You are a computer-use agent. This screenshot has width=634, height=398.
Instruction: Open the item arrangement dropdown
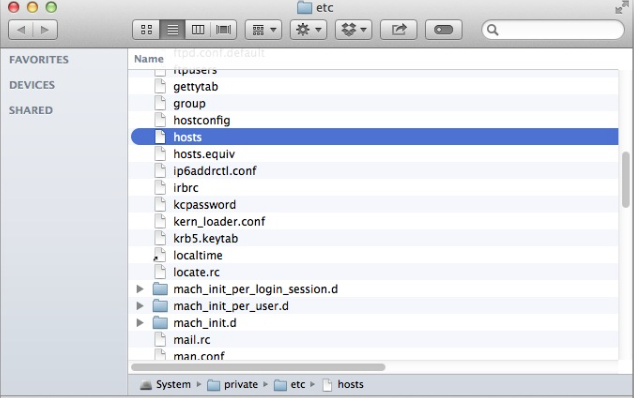pyautogui.click(x=264, y=30)
